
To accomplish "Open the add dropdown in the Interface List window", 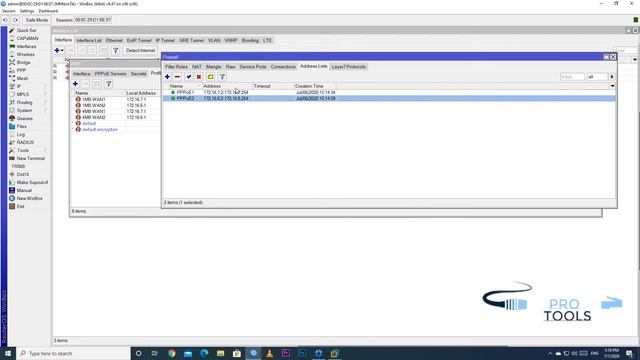I will click(x=59, y=50).
